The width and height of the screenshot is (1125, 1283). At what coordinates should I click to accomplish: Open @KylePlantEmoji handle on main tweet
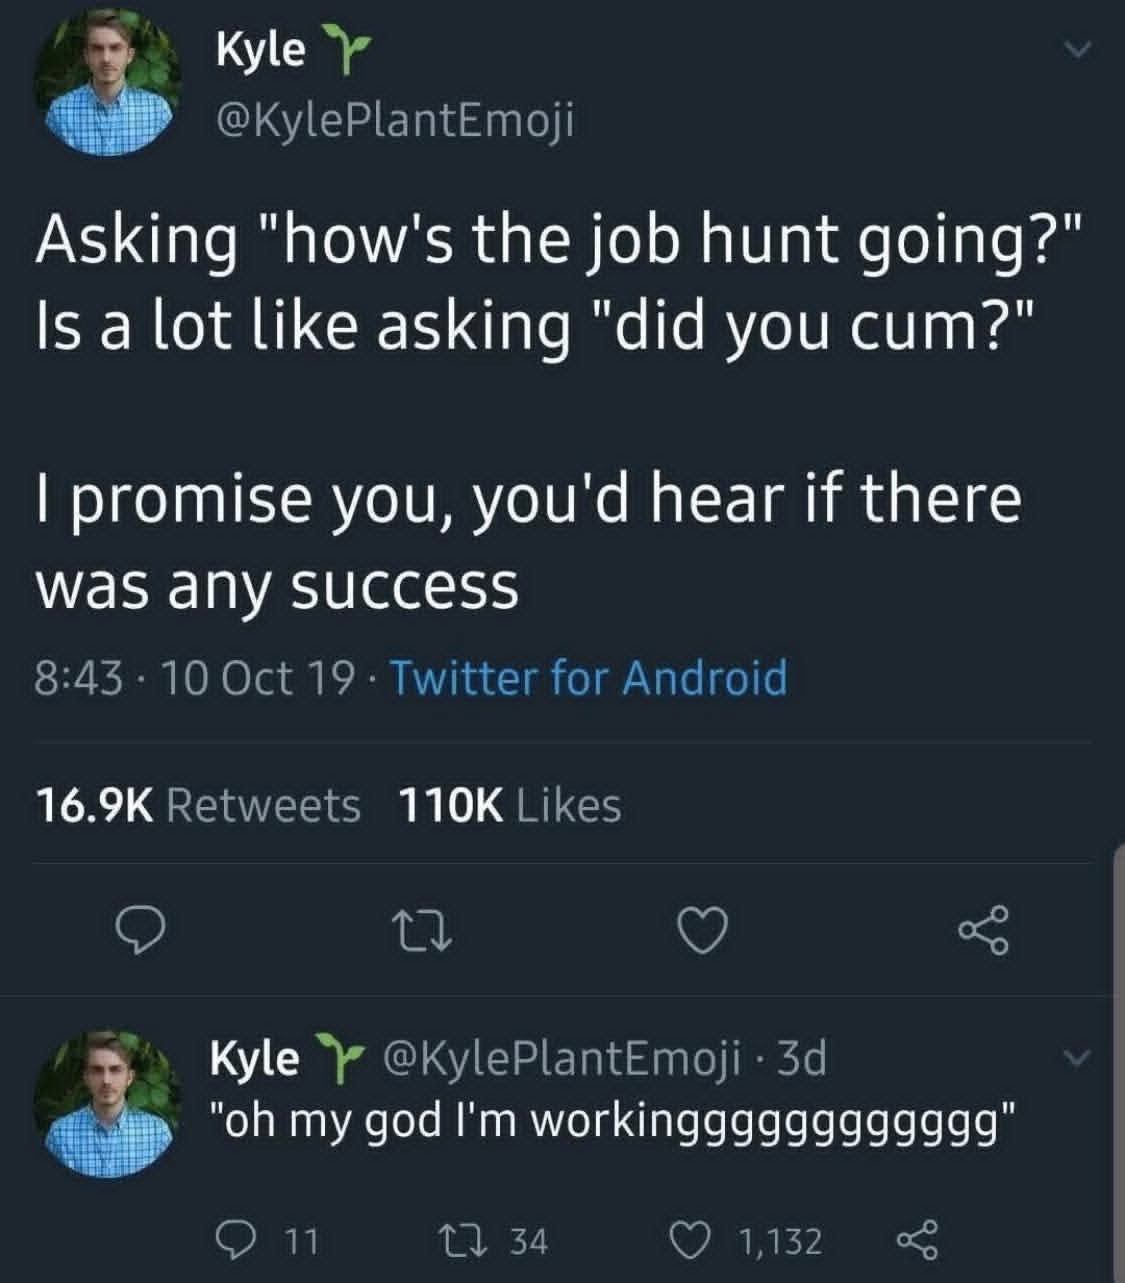click(x=394, y=122)
